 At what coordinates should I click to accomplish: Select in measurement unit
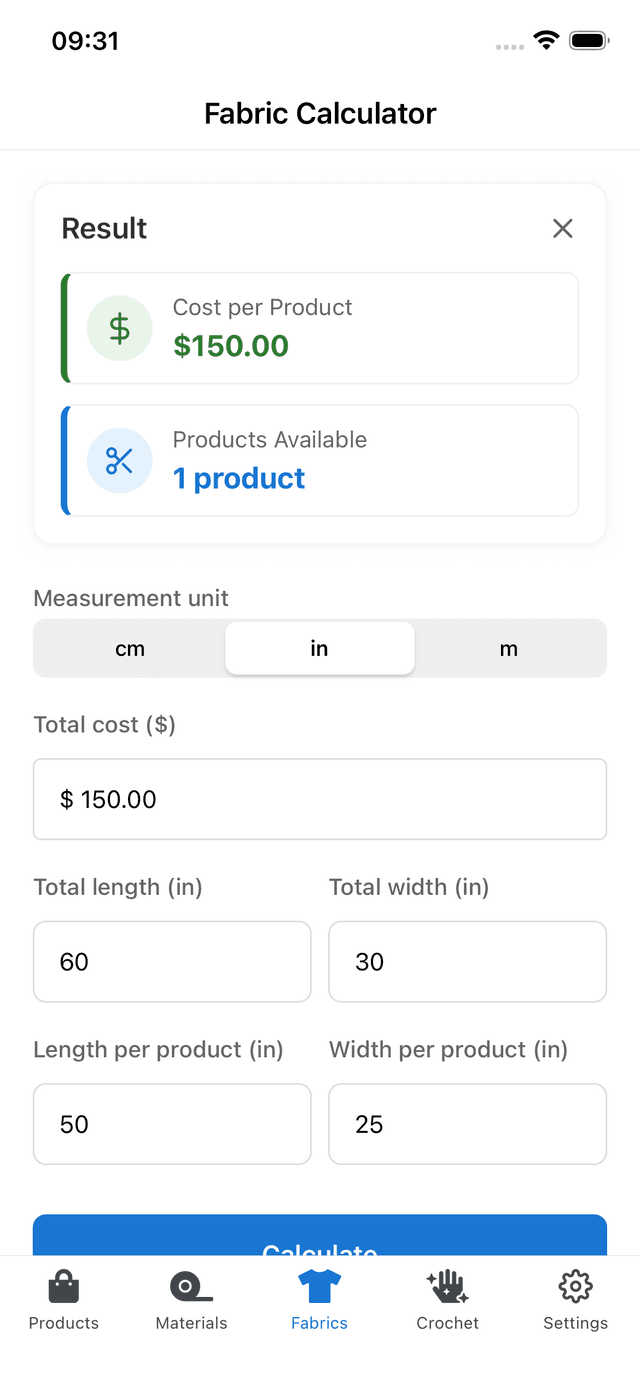coord(320,648)
